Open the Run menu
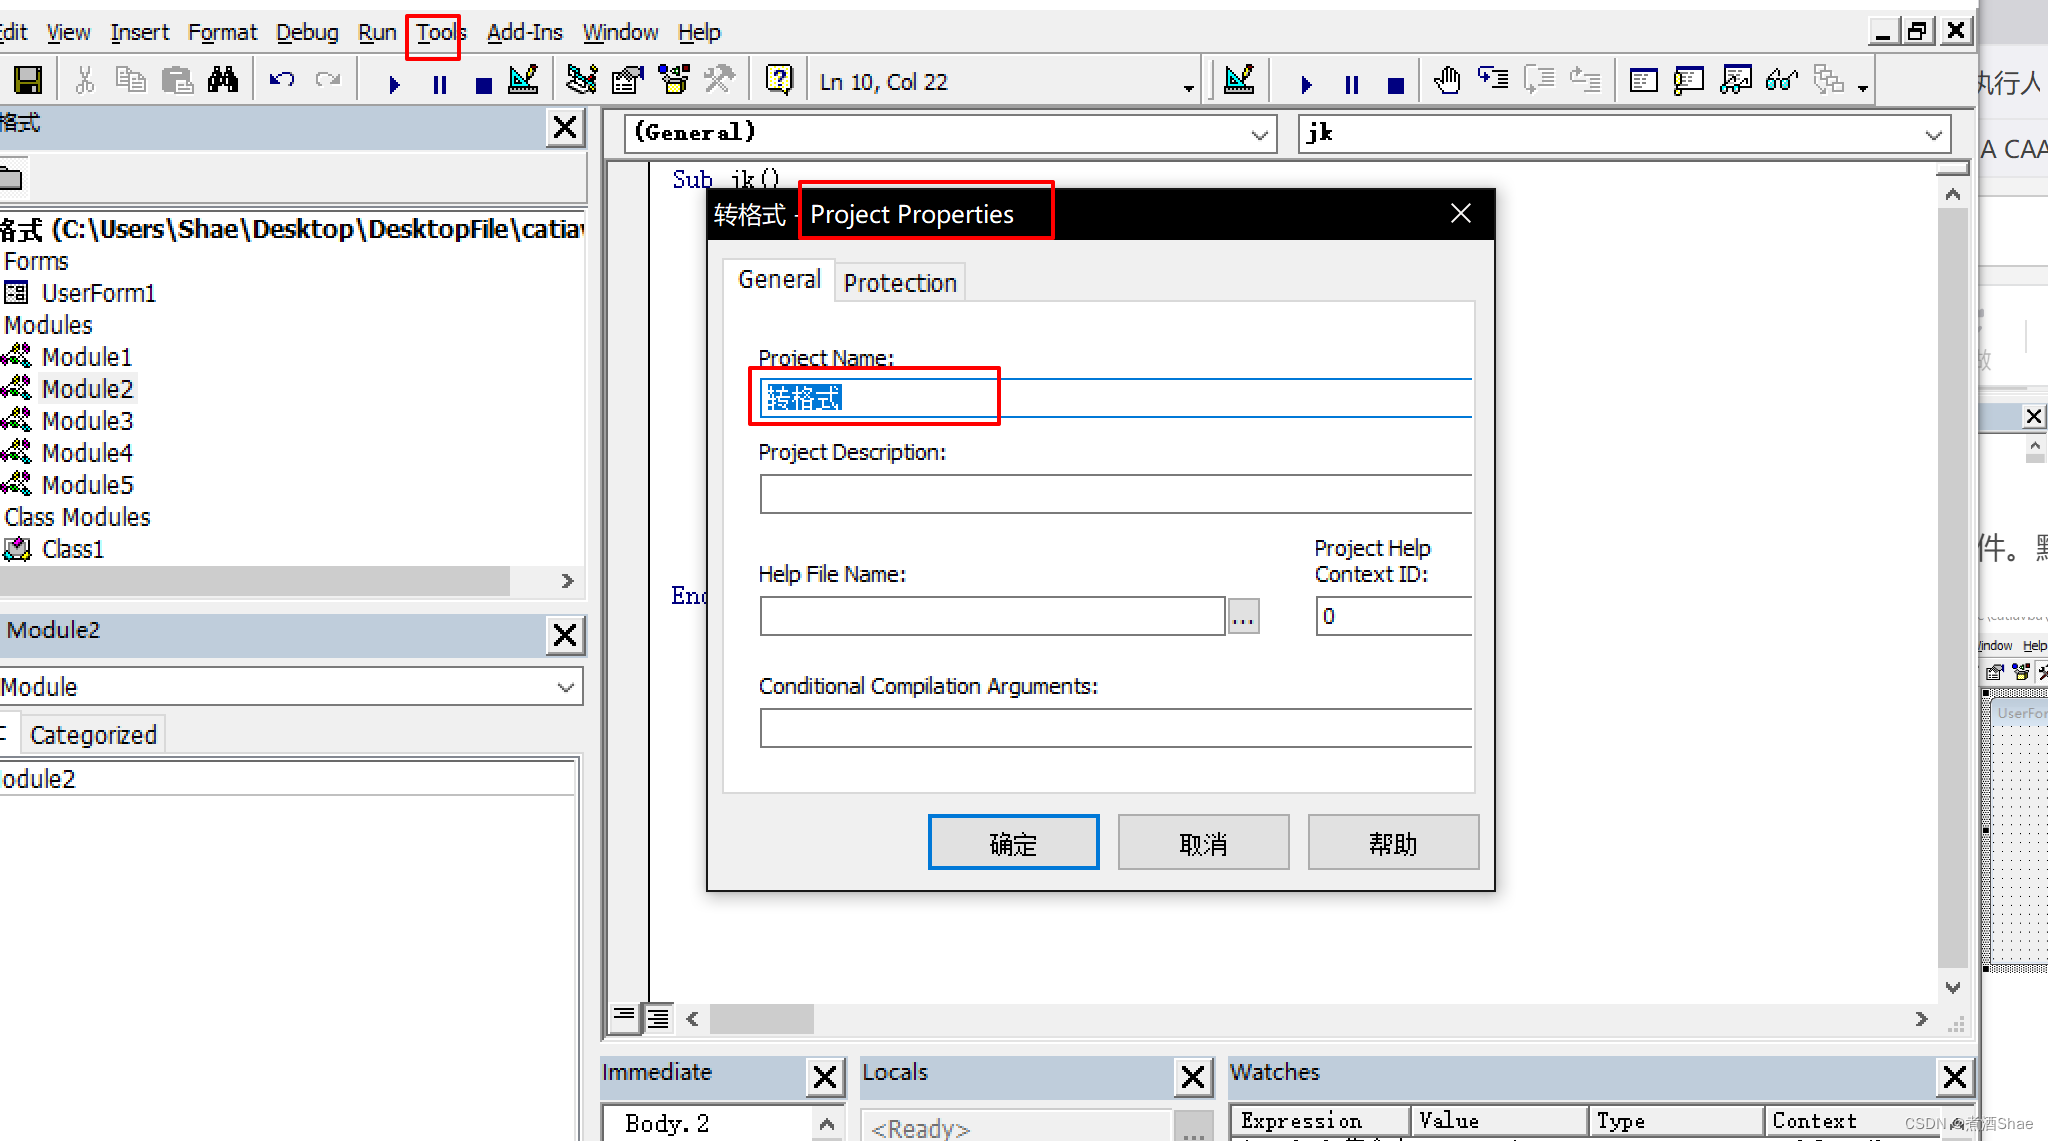 pyautogui.click(x=377, y=32)
